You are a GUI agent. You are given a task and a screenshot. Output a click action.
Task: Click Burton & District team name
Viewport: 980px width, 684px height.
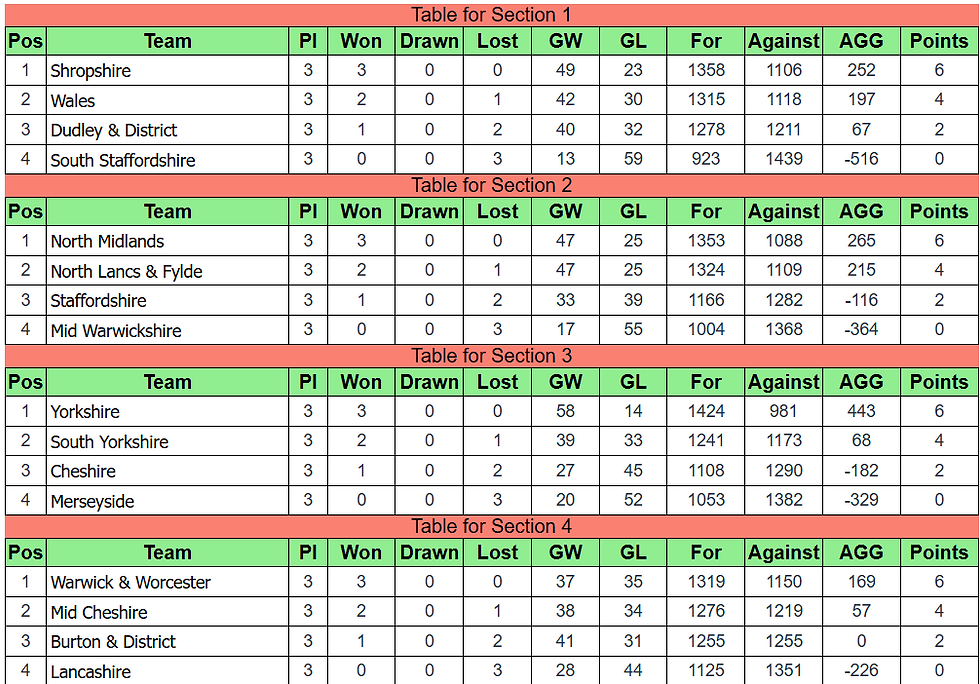click(x=113, y=641)
